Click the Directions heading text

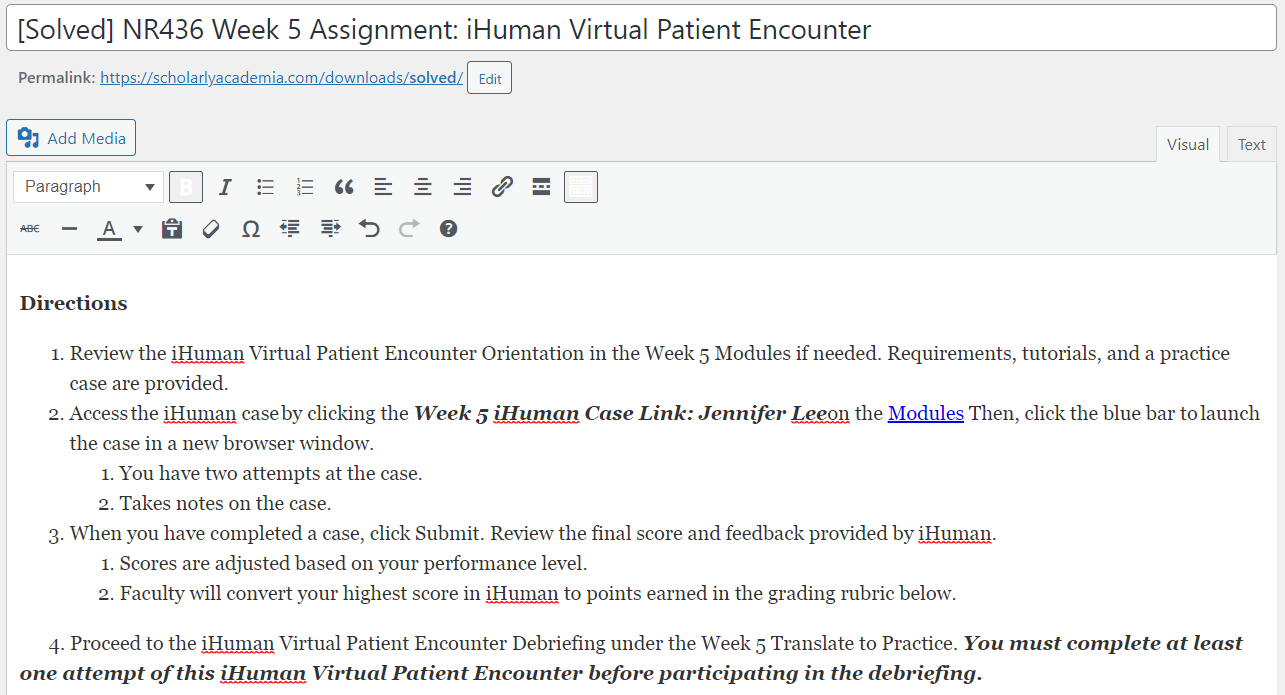coord(74,303)
